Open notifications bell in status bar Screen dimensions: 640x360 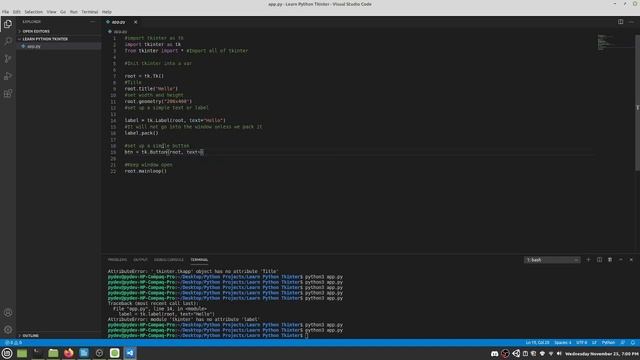click(633, 342)
